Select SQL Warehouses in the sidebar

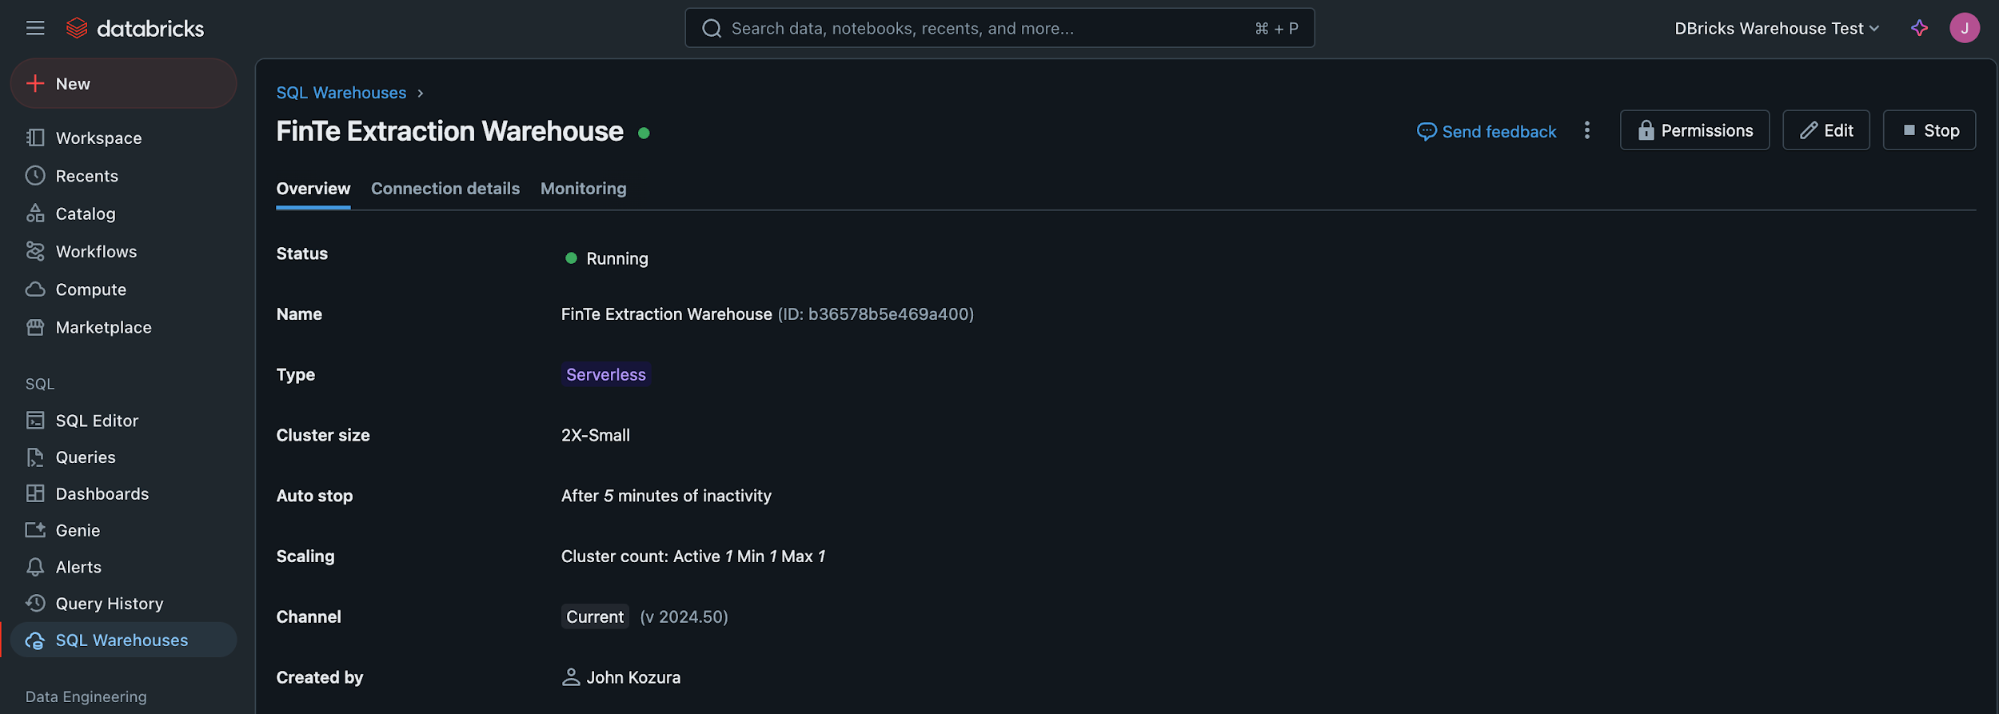click(x=121, y=641)
